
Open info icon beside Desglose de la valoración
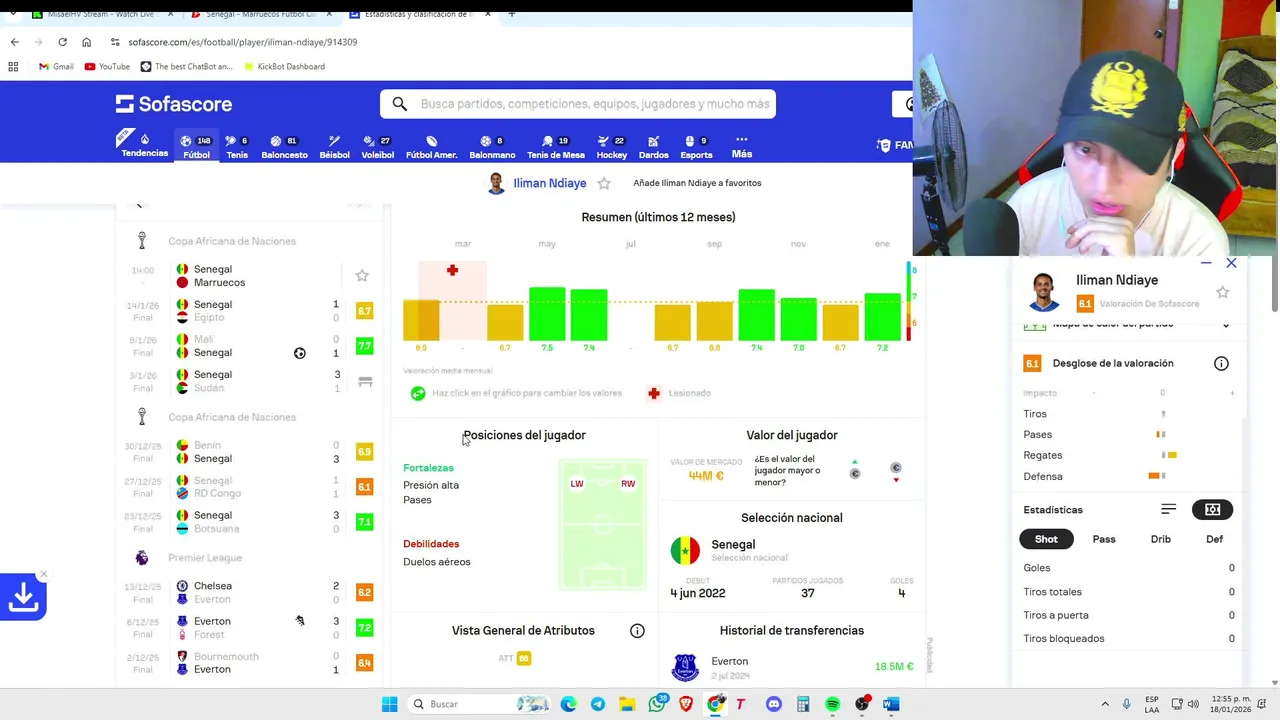(x=1221, y=363)
